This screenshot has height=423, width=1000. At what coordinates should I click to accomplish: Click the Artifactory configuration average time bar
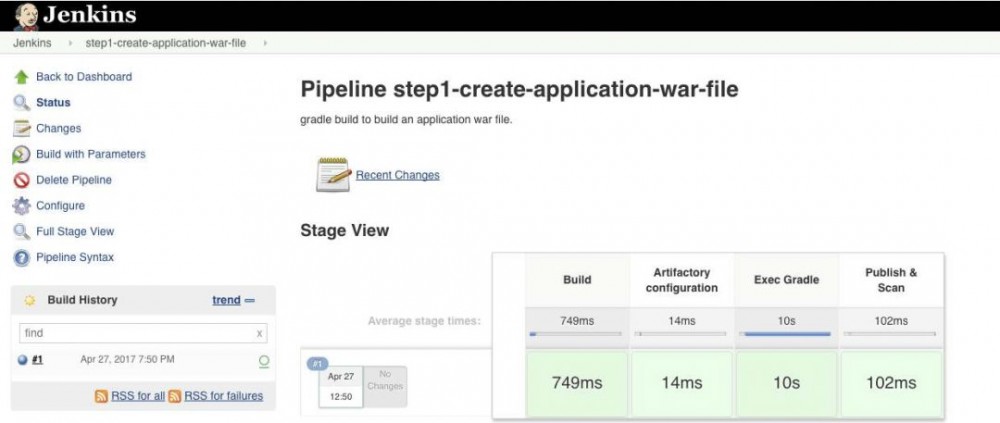(x=680, y=334)
